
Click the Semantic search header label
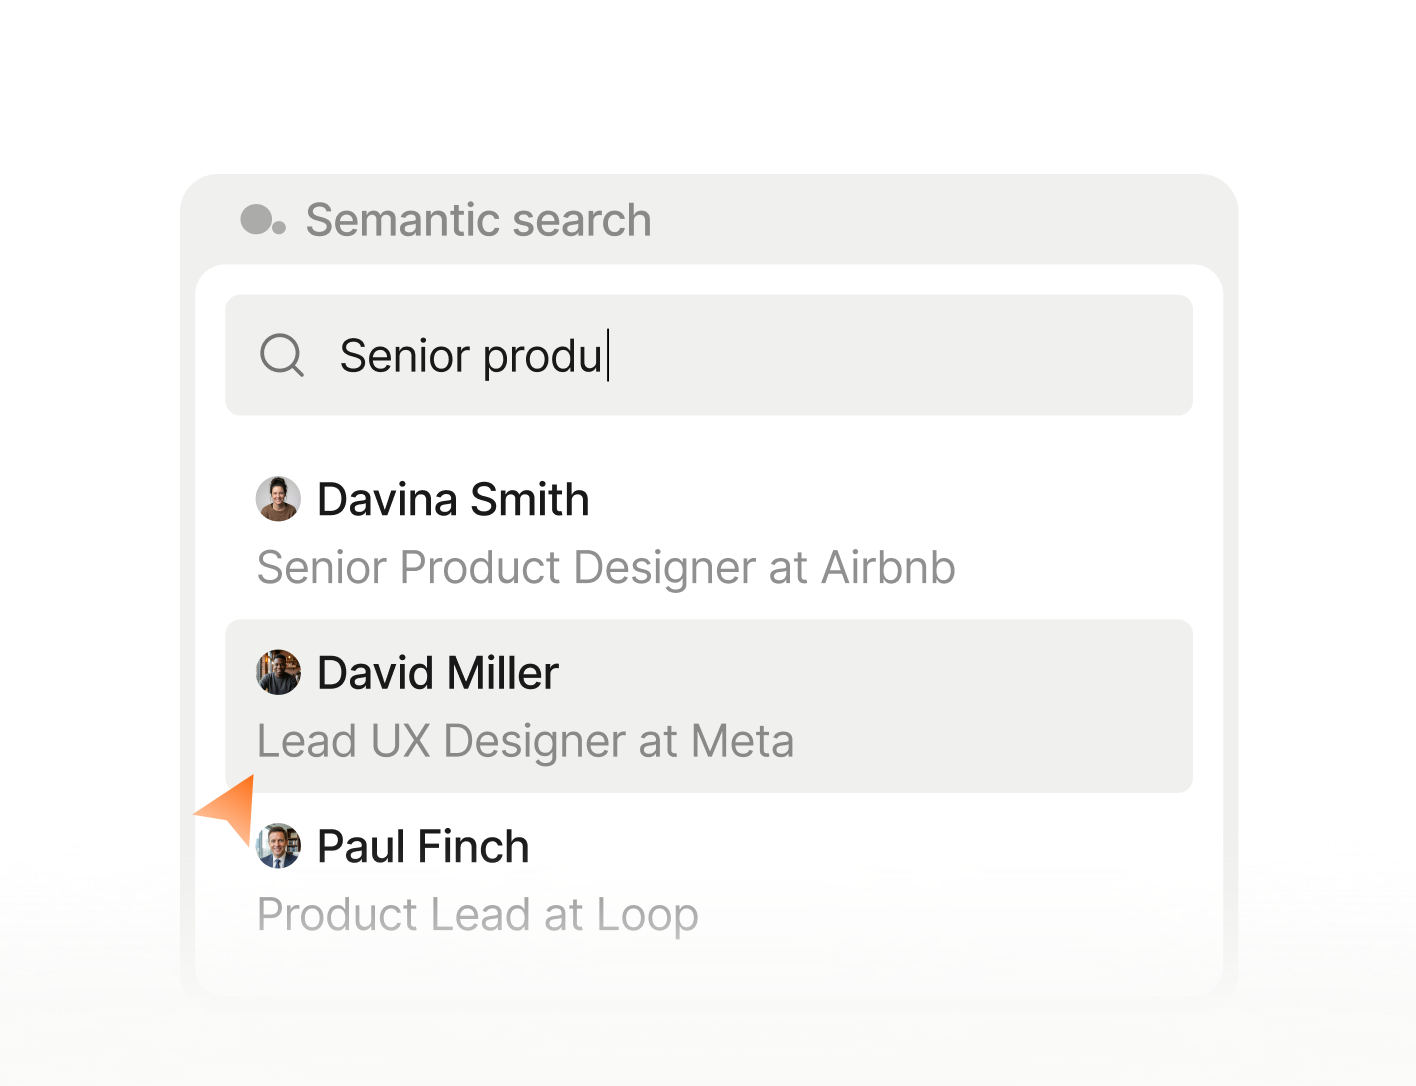pos(479,220)
